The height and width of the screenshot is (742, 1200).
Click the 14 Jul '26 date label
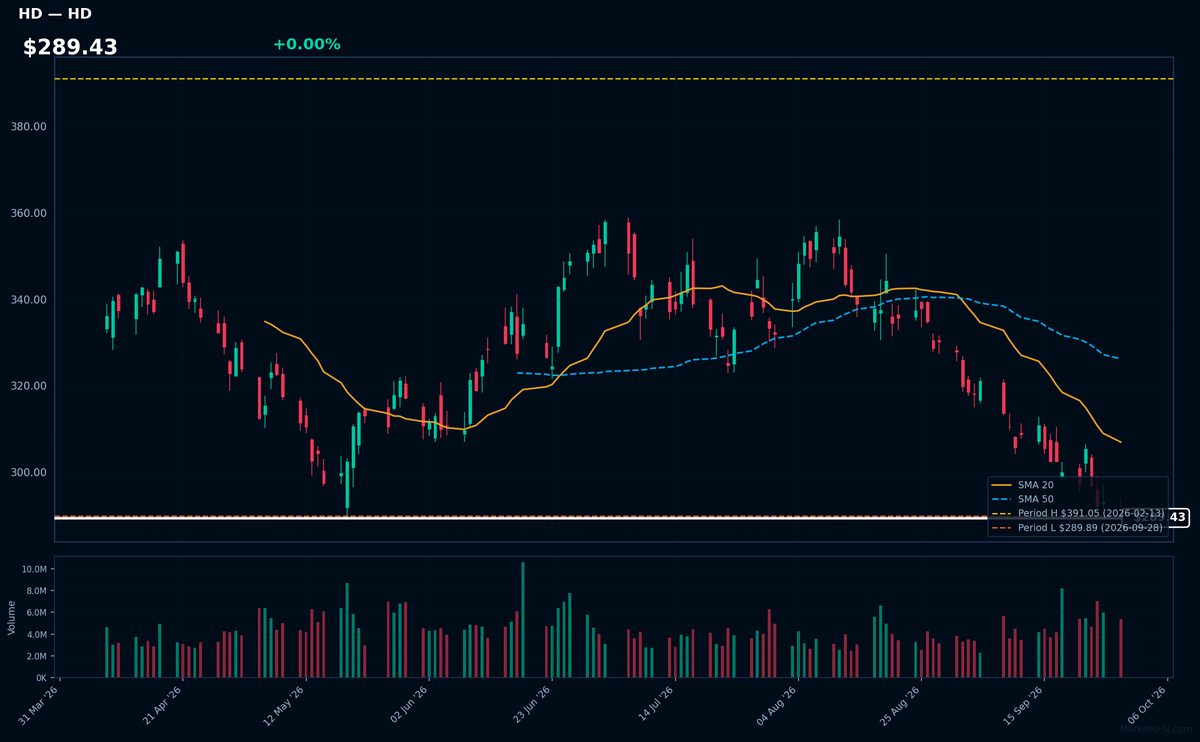click(655, 704)
